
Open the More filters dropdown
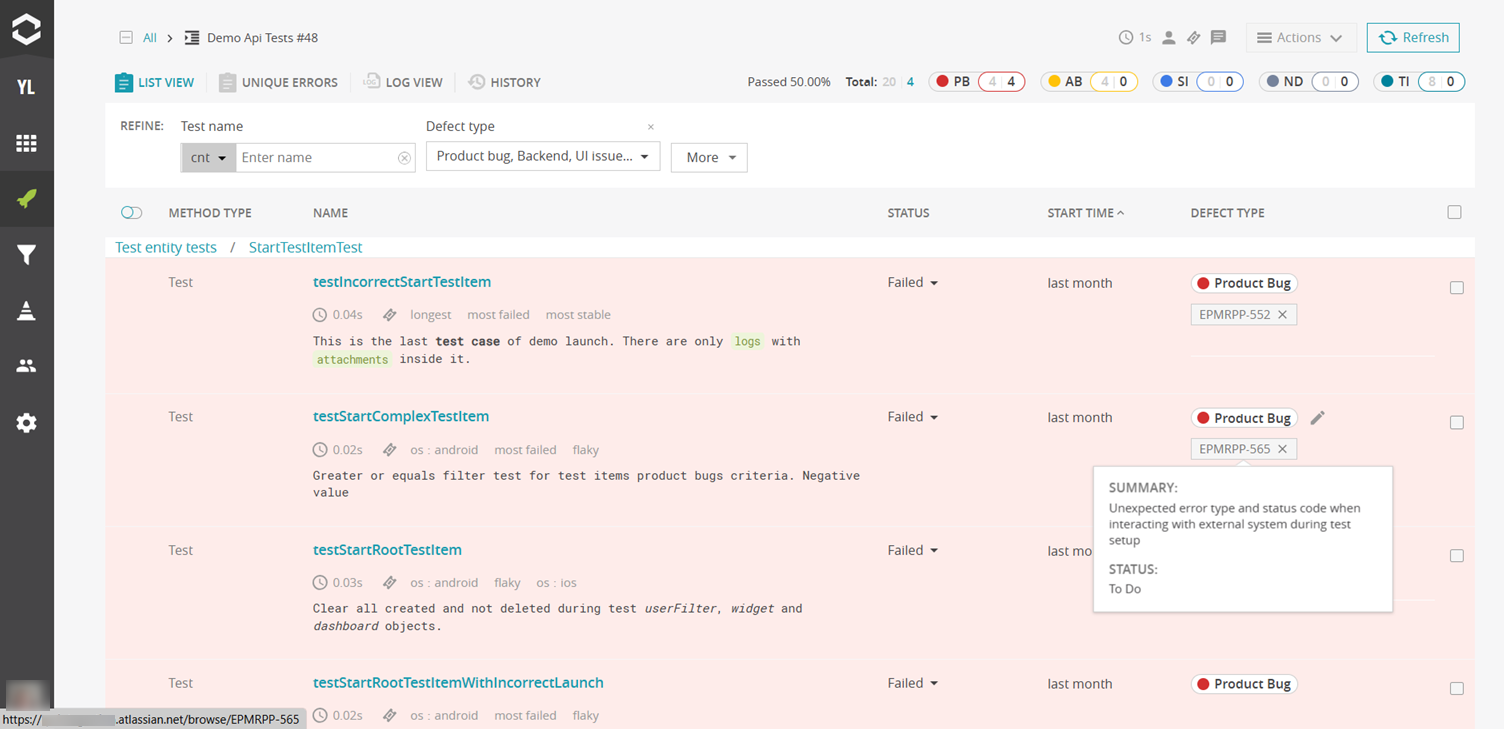[x=709, y=158]
